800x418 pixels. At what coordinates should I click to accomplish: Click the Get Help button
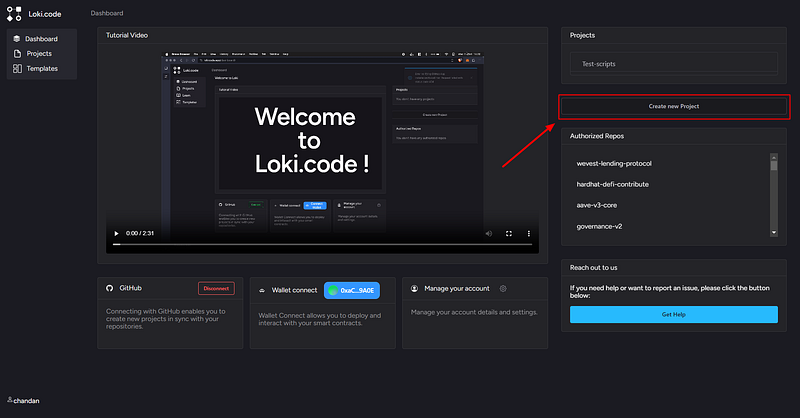[x=673, y=314]
